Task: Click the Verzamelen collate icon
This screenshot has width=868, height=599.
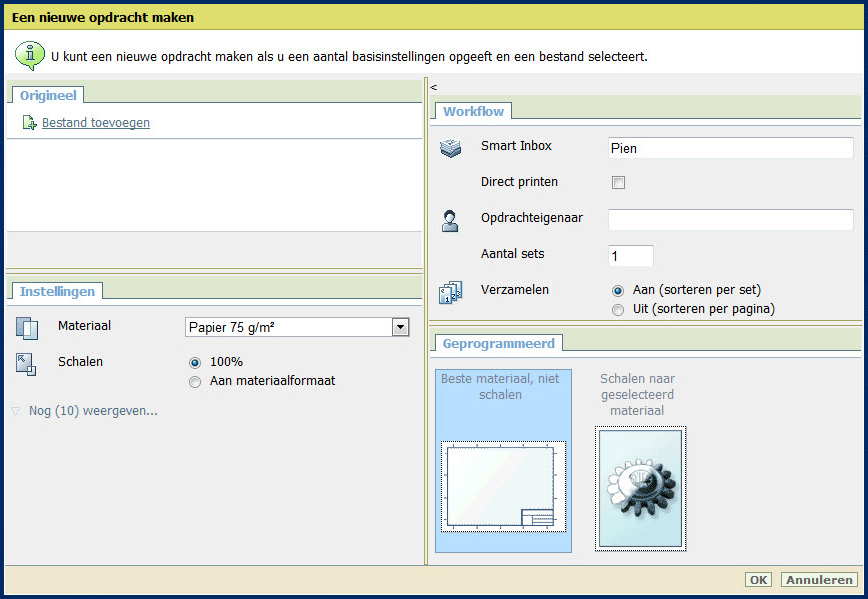Action: click(x=451, y=293)
